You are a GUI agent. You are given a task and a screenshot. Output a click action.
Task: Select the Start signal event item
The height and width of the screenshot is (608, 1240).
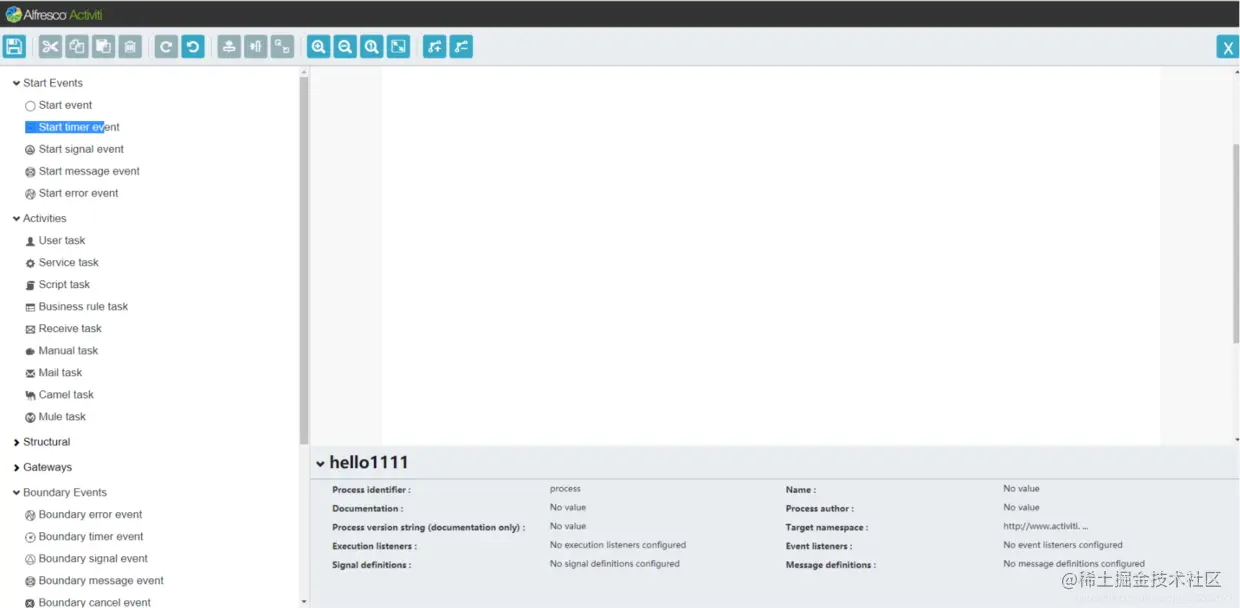74,149
